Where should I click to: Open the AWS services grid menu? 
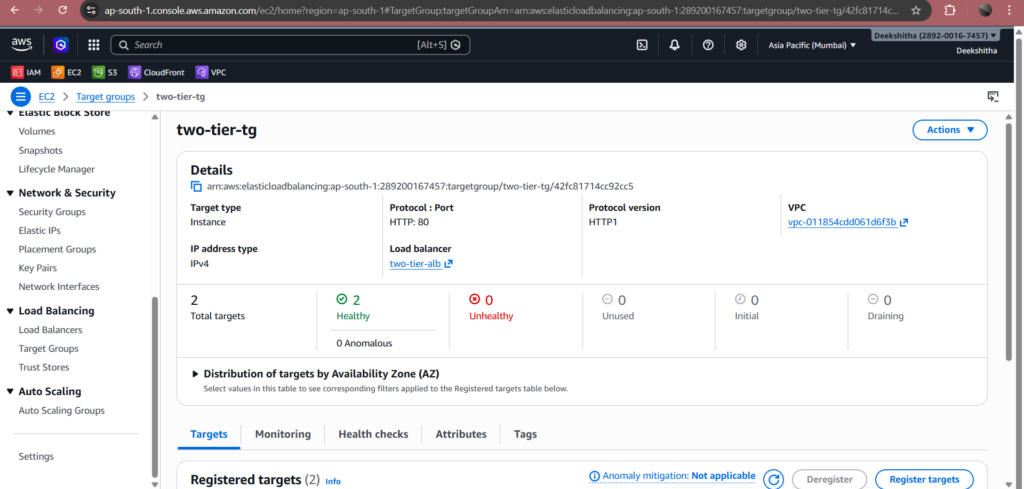click(93, 45)
